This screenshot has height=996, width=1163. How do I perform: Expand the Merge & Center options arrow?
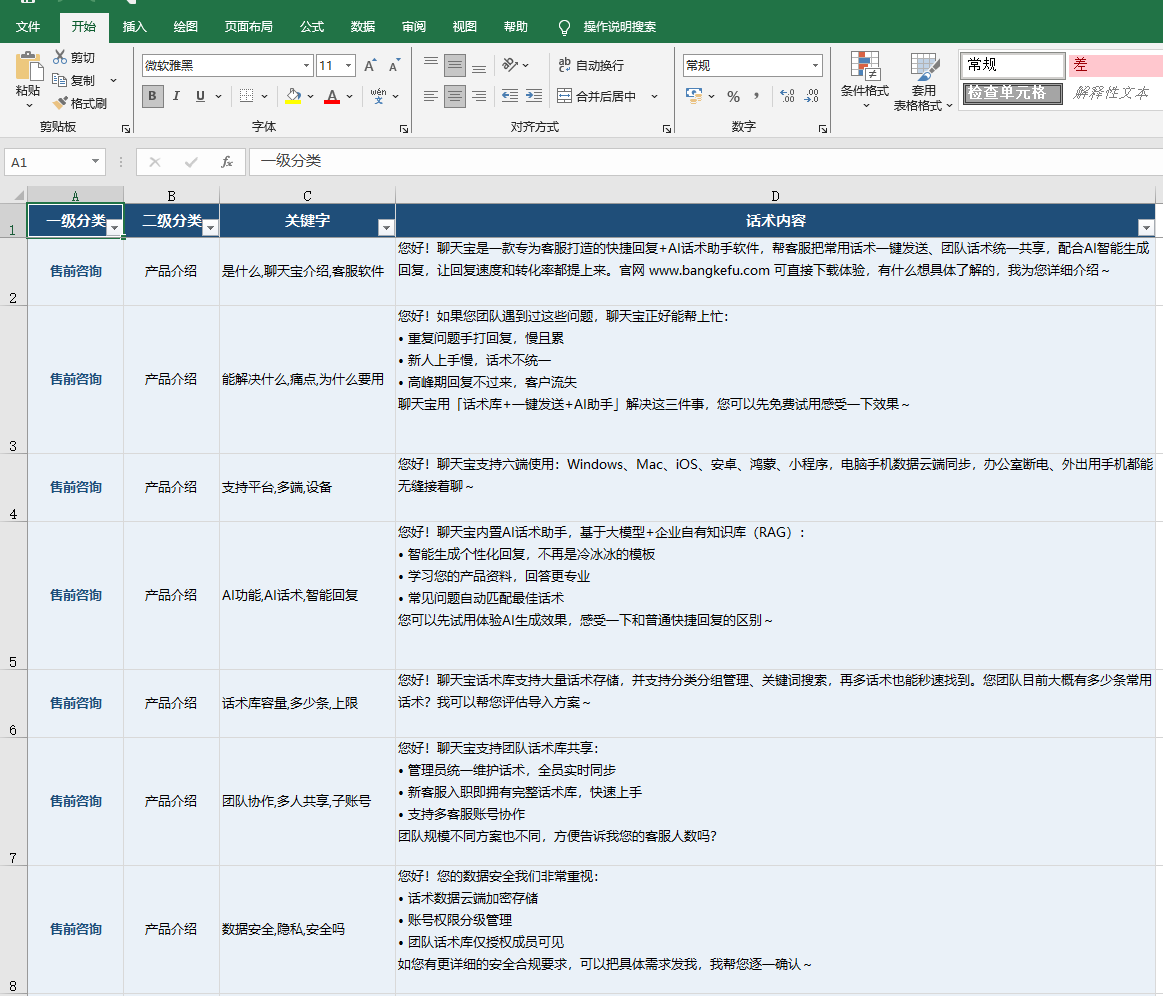(x=654, y=96)
